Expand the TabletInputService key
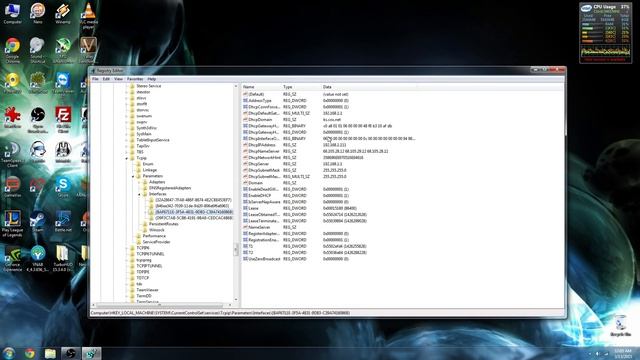The image size is (640, 360). click(x=127, y=140)
